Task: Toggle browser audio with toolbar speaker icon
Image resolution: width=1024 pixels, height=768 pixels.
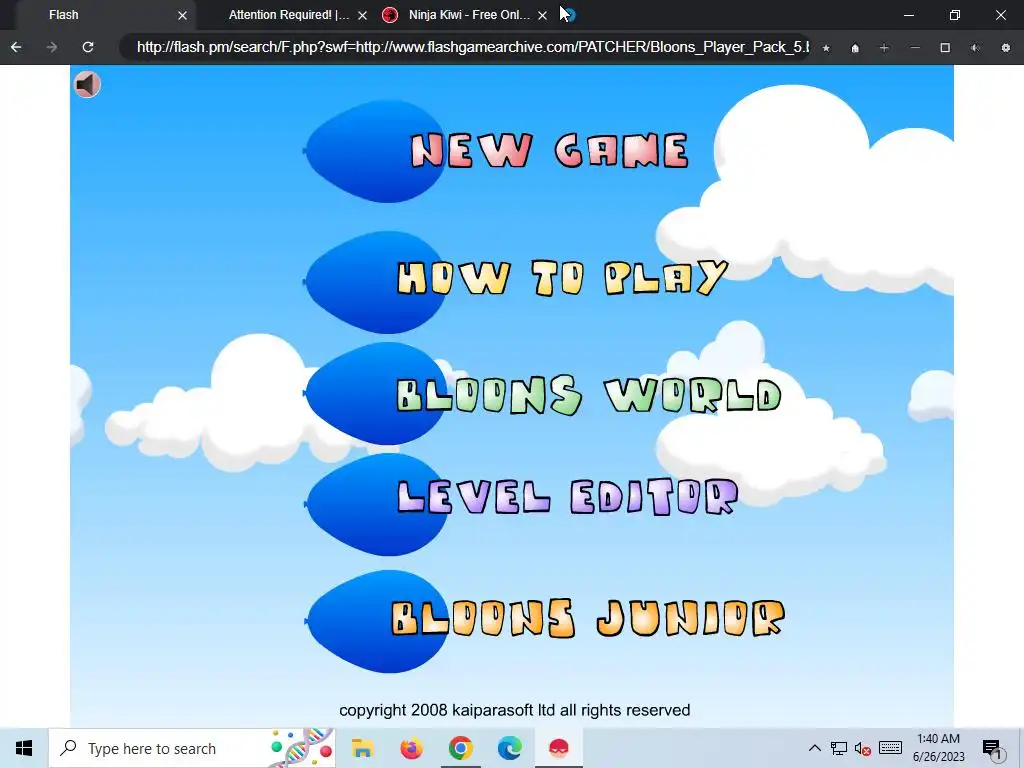Action: (x=975, y=48)
